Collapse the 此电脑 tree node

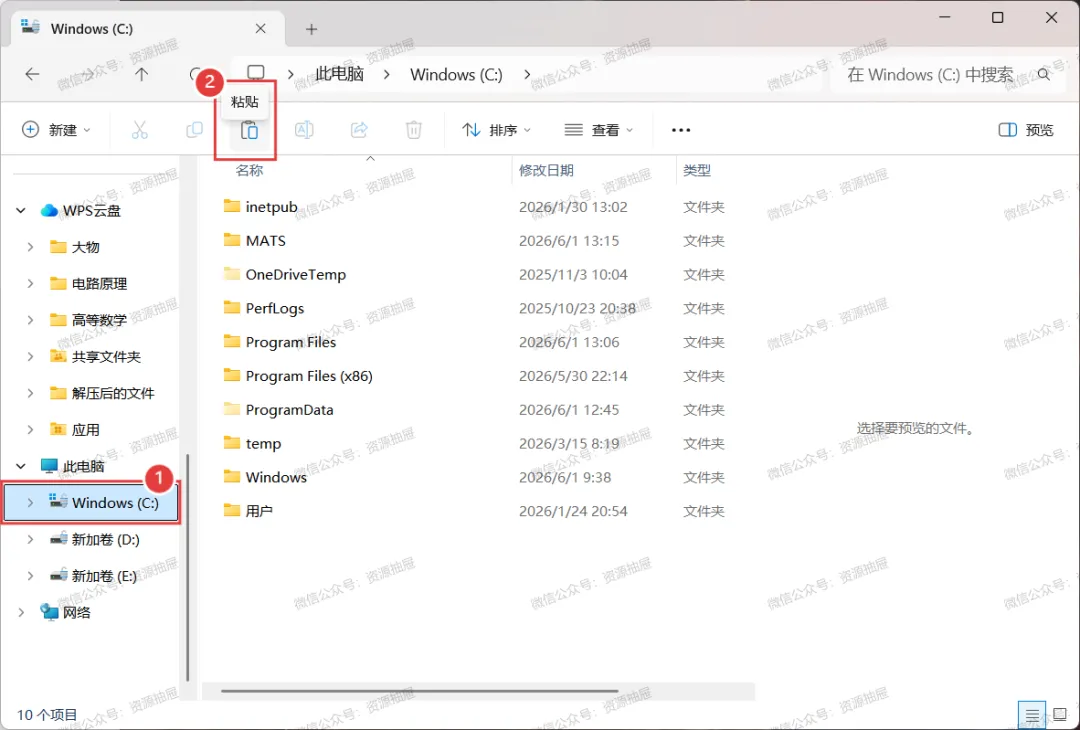[21, 466]
